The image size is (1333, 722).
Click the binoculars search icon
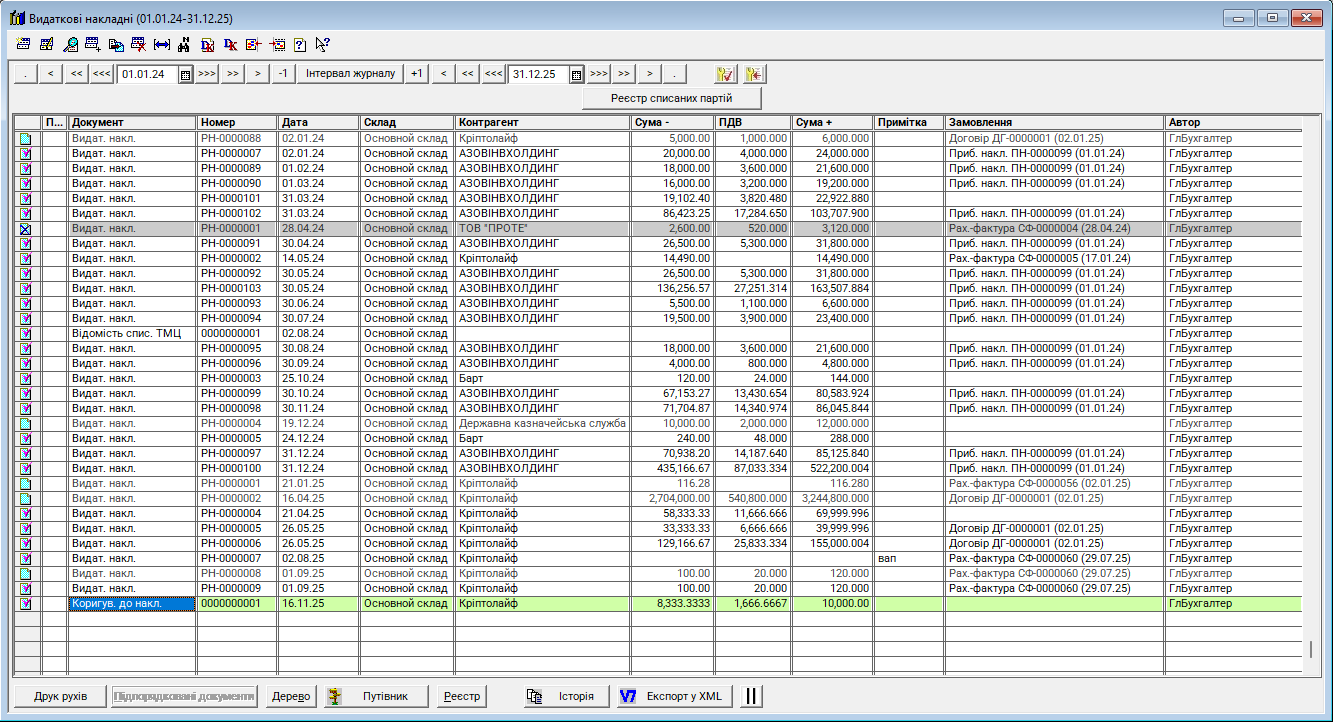click(x=184, y=44)
